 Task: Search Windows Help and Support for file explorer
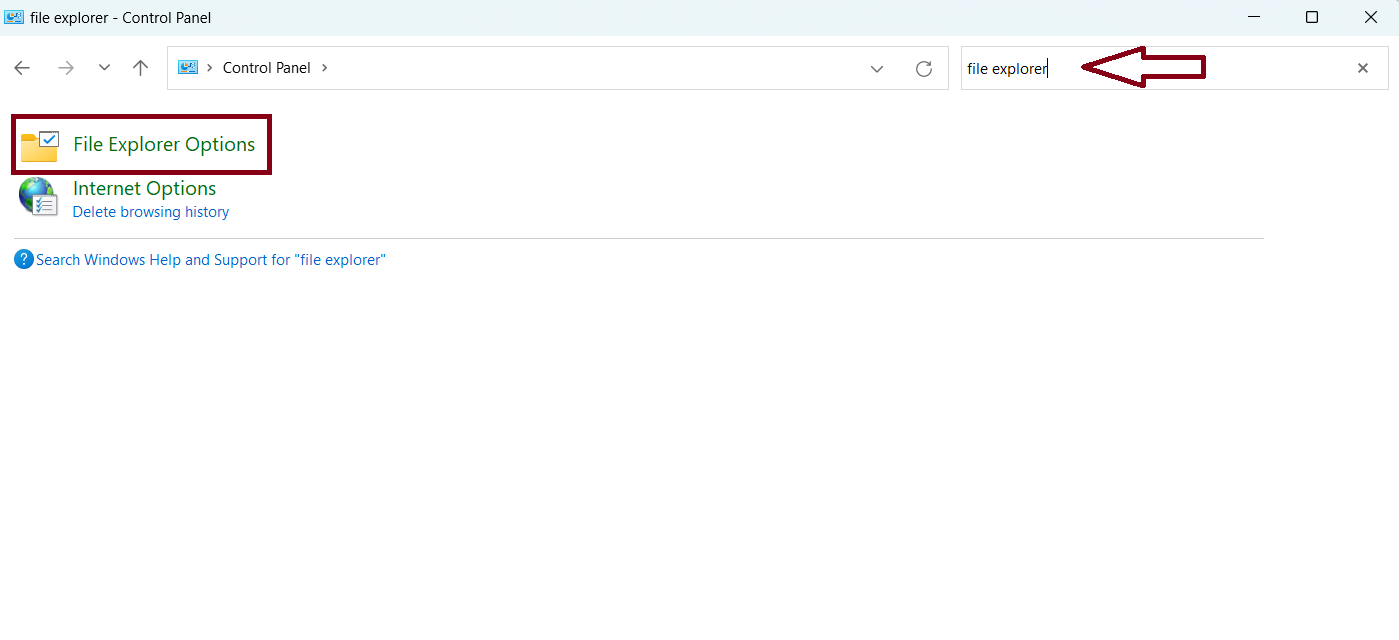coord(210,259)
